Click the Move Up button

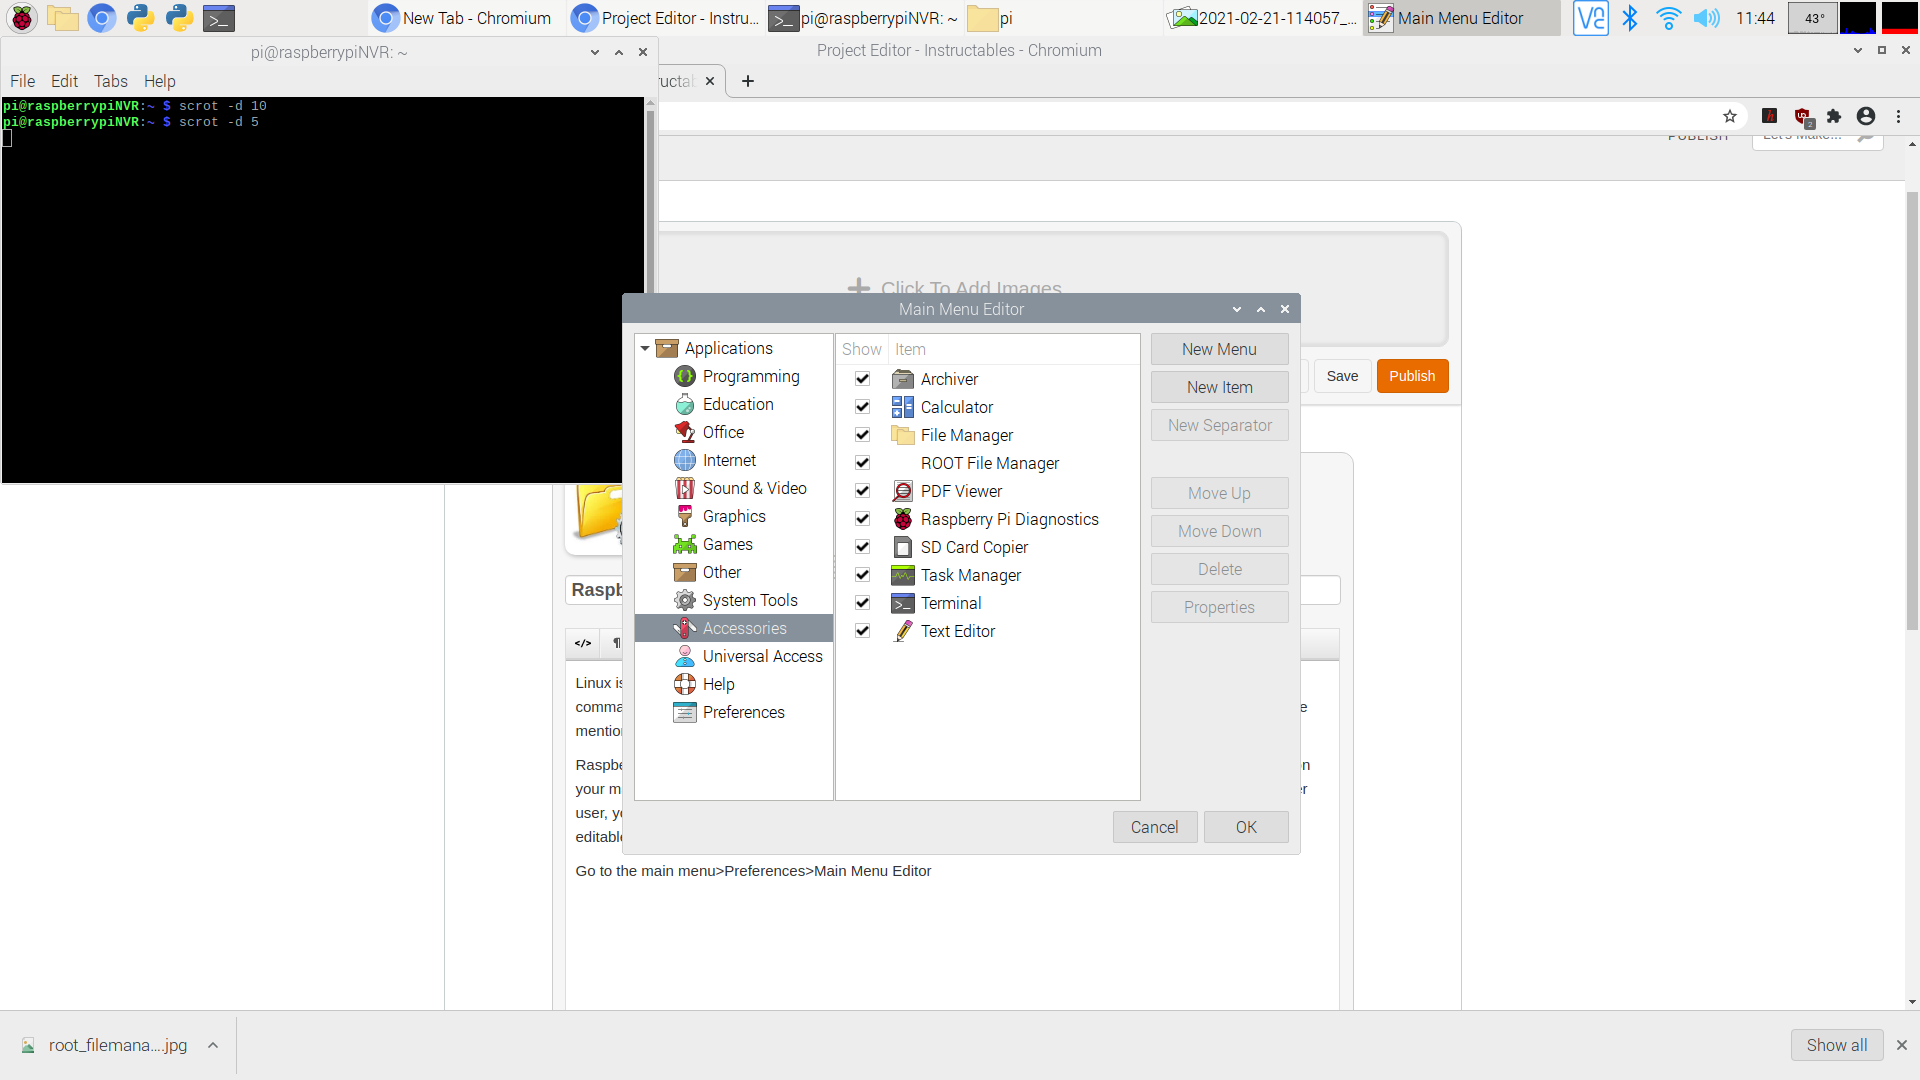pos(1218,492)
